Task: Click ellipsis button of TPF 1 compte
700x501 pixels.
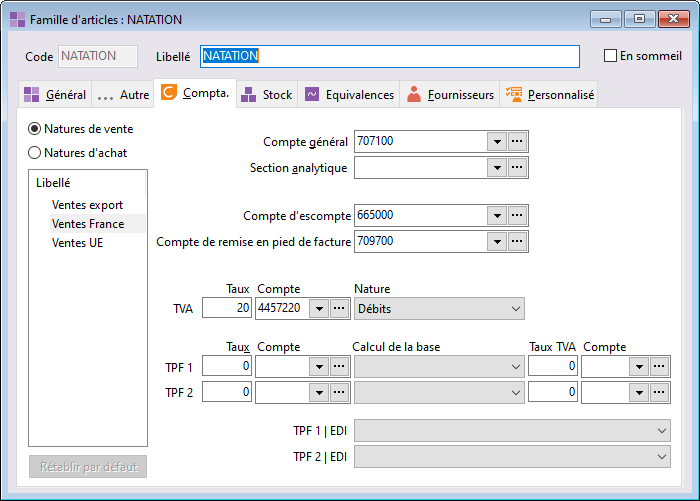Action: point(339,367)
